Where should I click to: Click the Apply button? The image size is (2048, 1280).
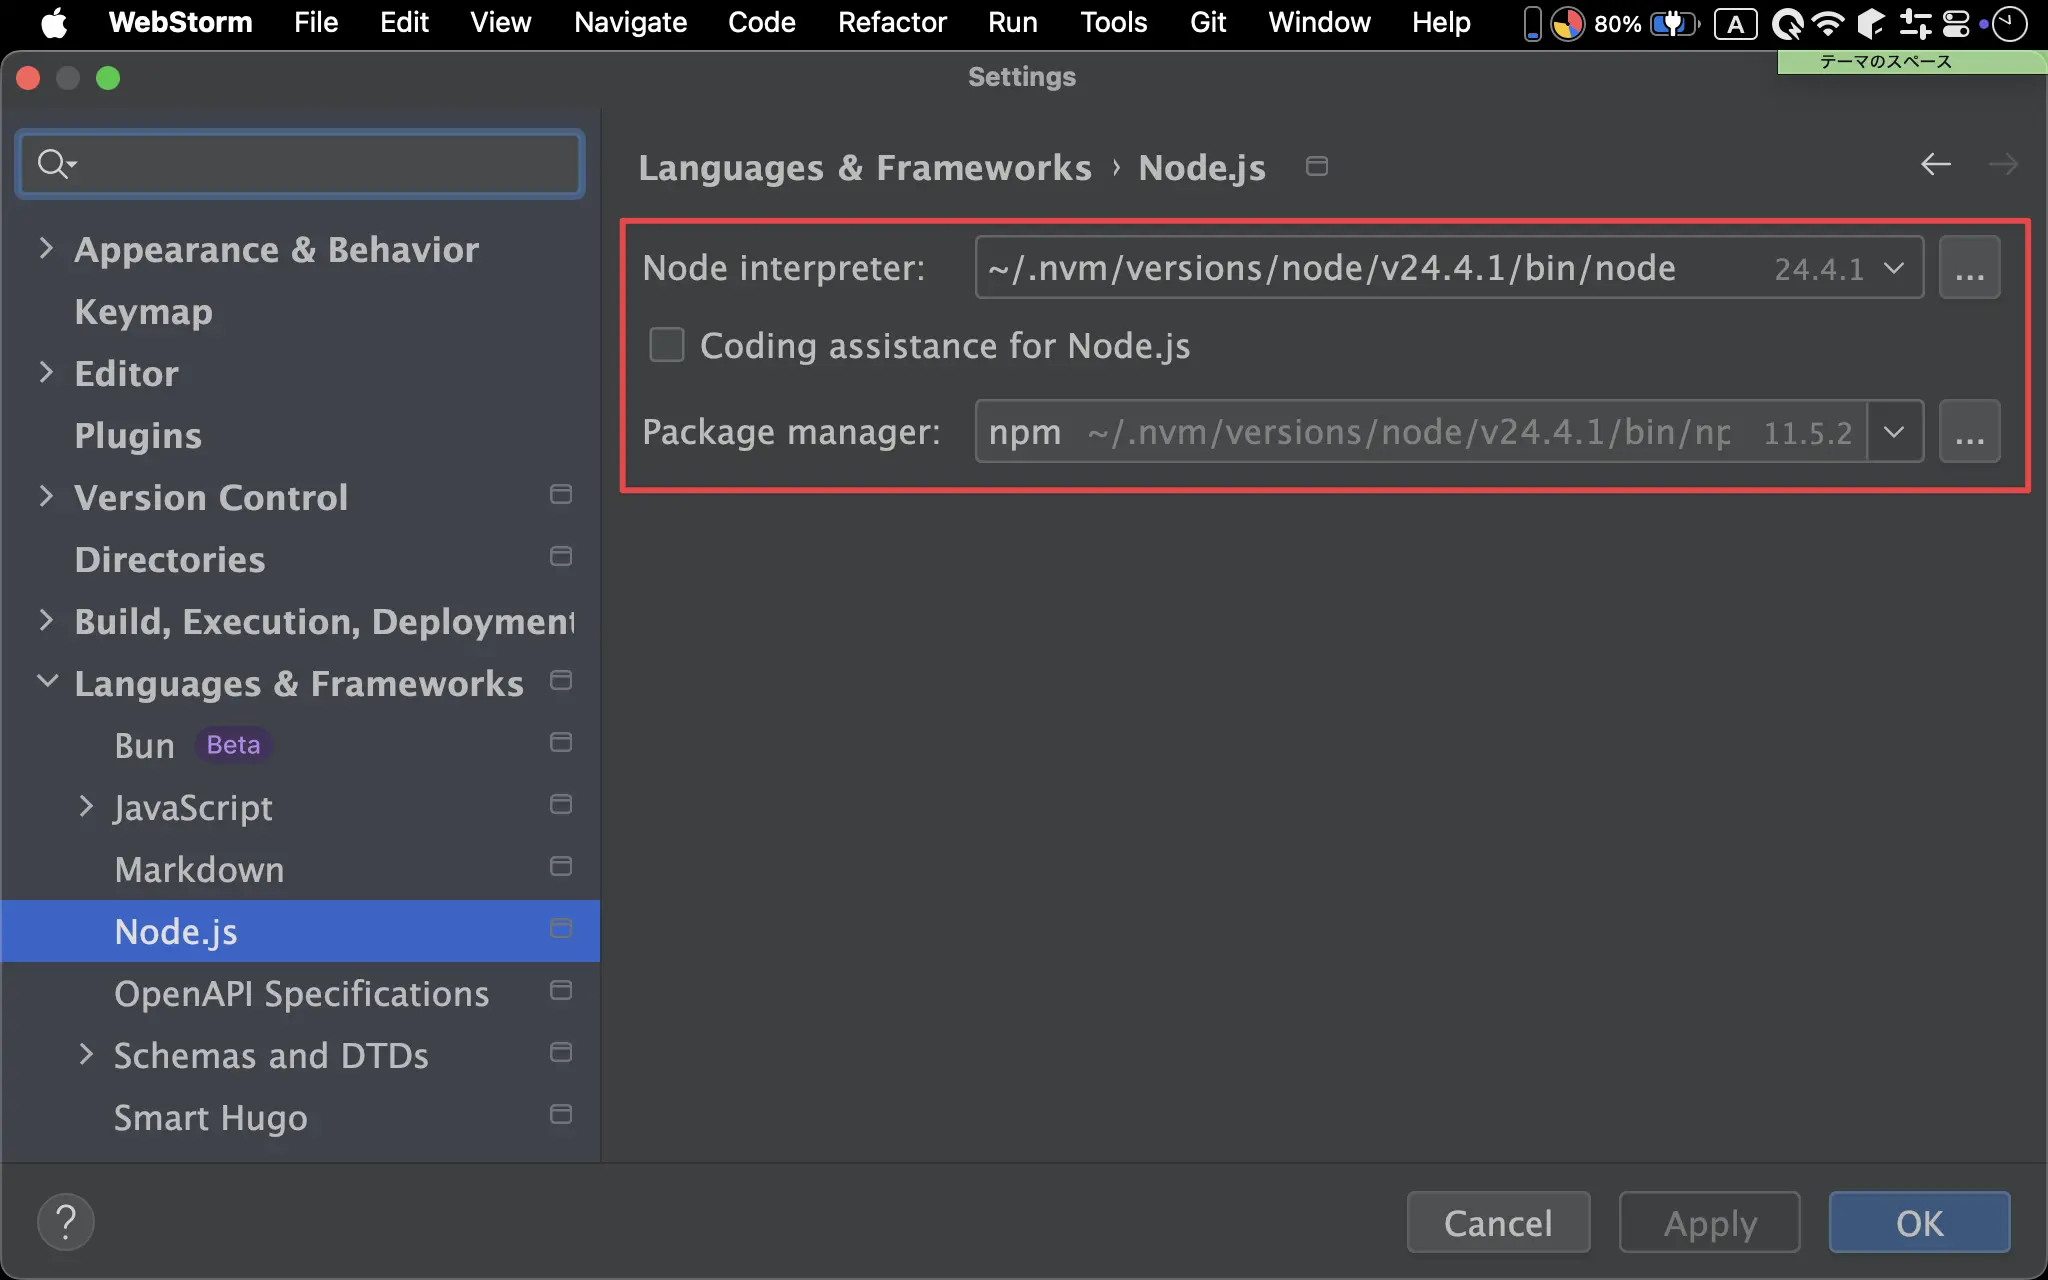coord(1710,1222)
